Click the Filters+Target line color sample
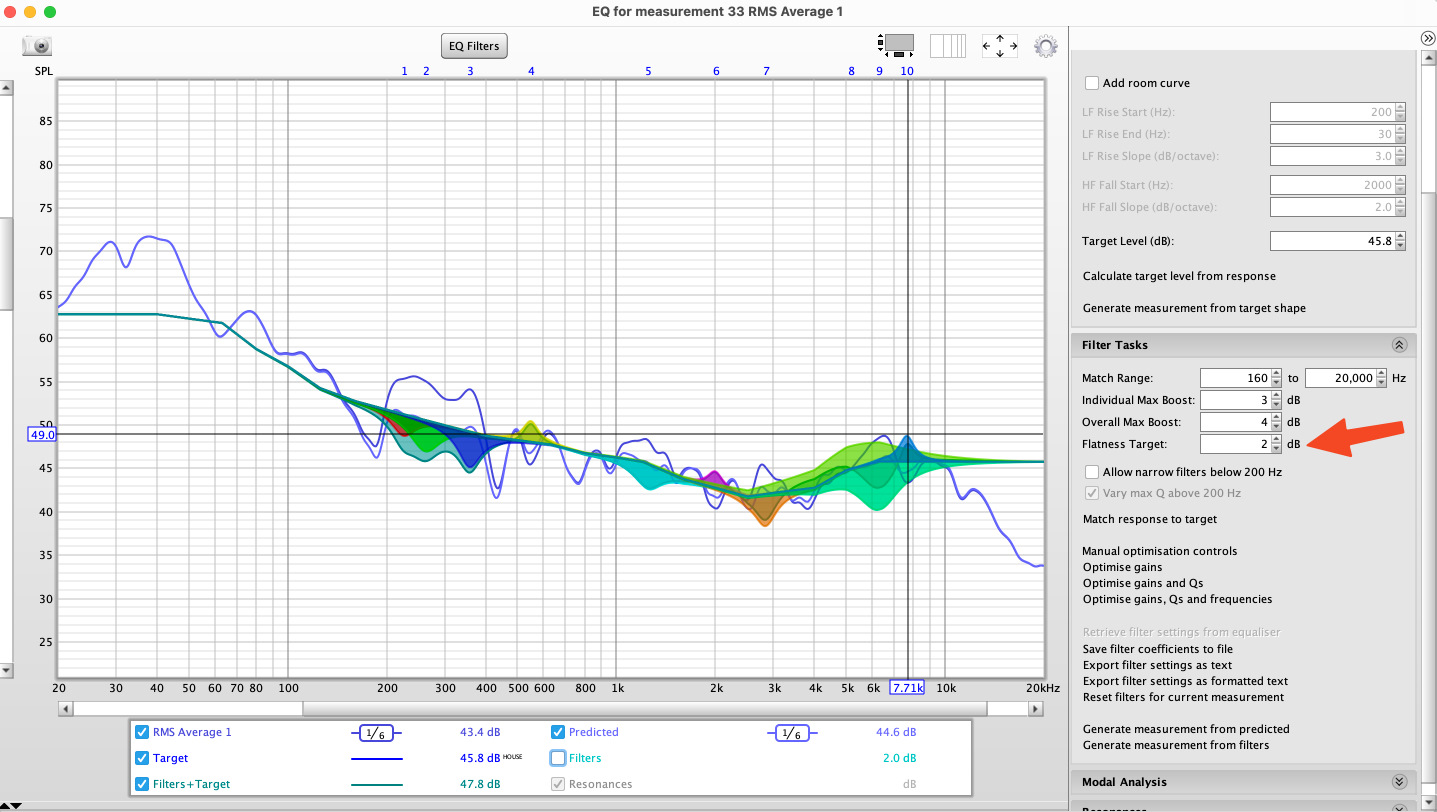The height and width of the screenshot is (812, 1437). (x=376, y=785)
